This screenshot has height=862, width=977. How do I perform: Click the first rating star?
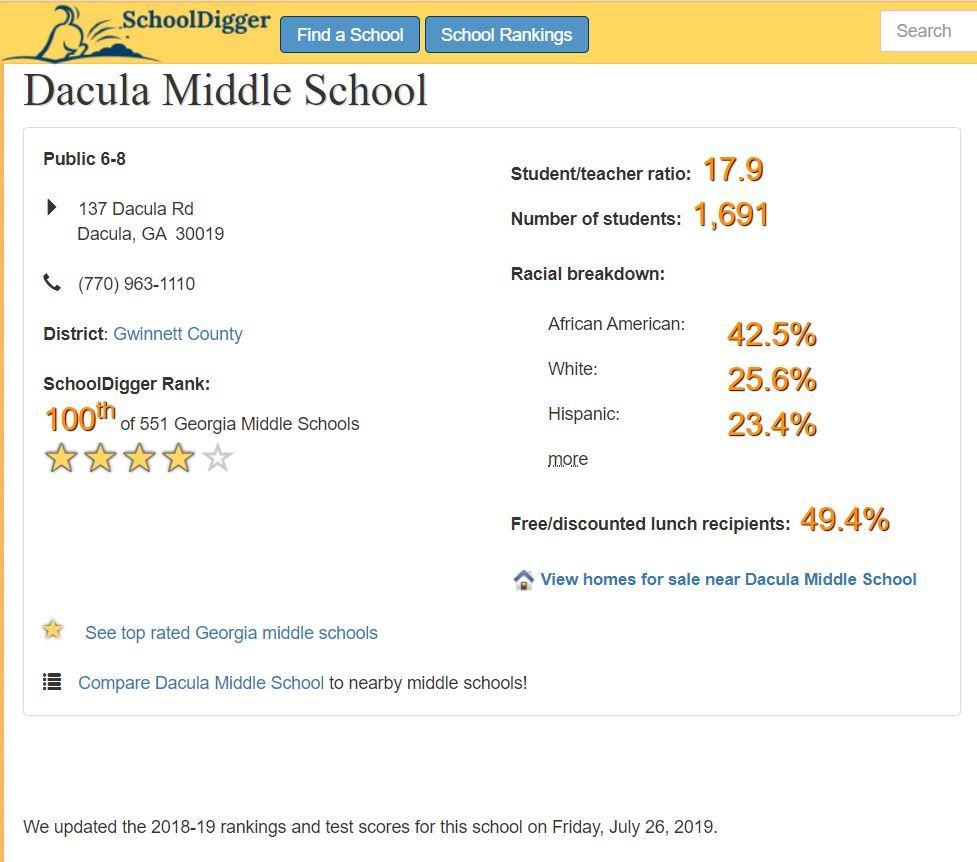coord(61,457)
